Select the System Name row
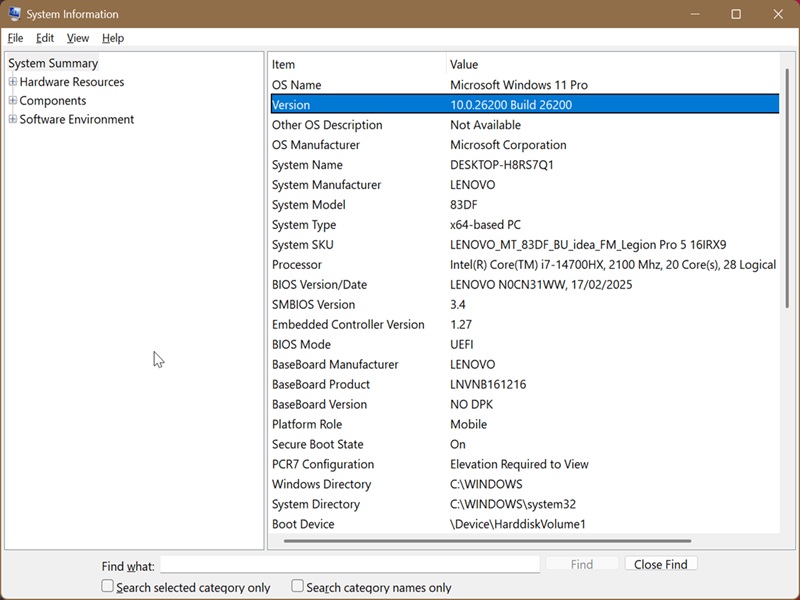The image size is (800, 600). pos(525,165)
